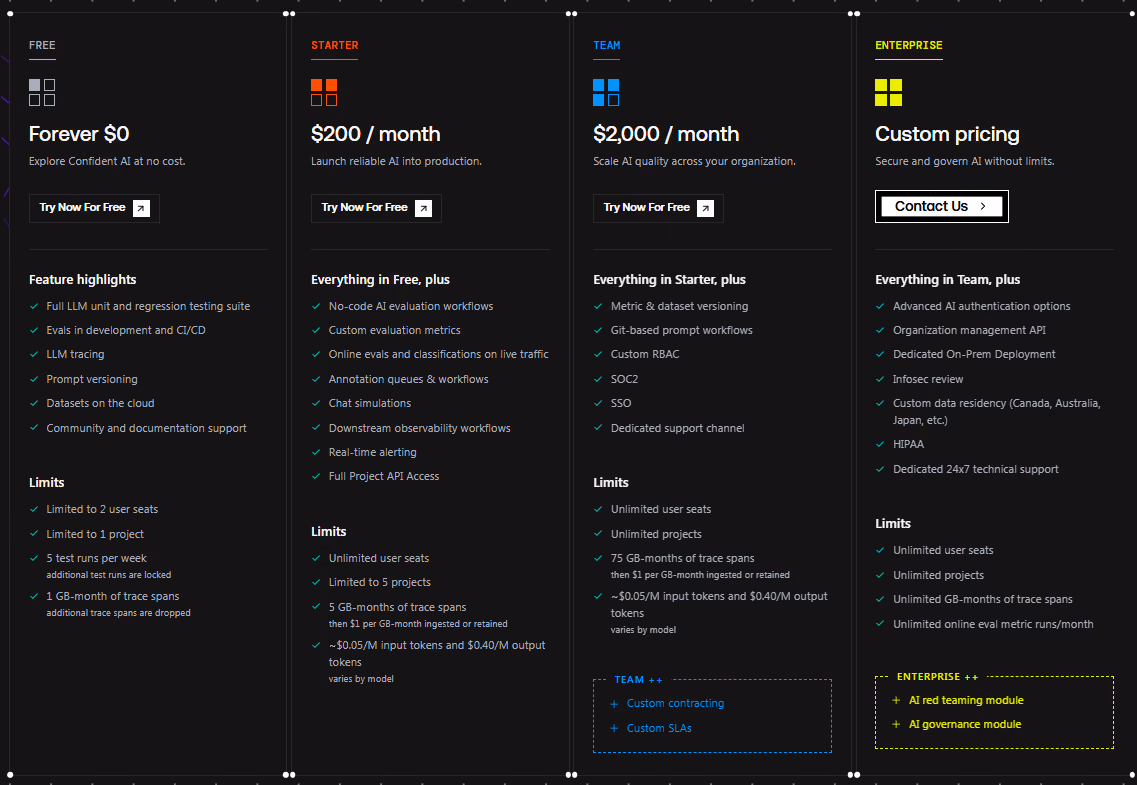
Task: Click 'Dedicated On-Prem Deployment' text
Action: [x=974, y=354]
